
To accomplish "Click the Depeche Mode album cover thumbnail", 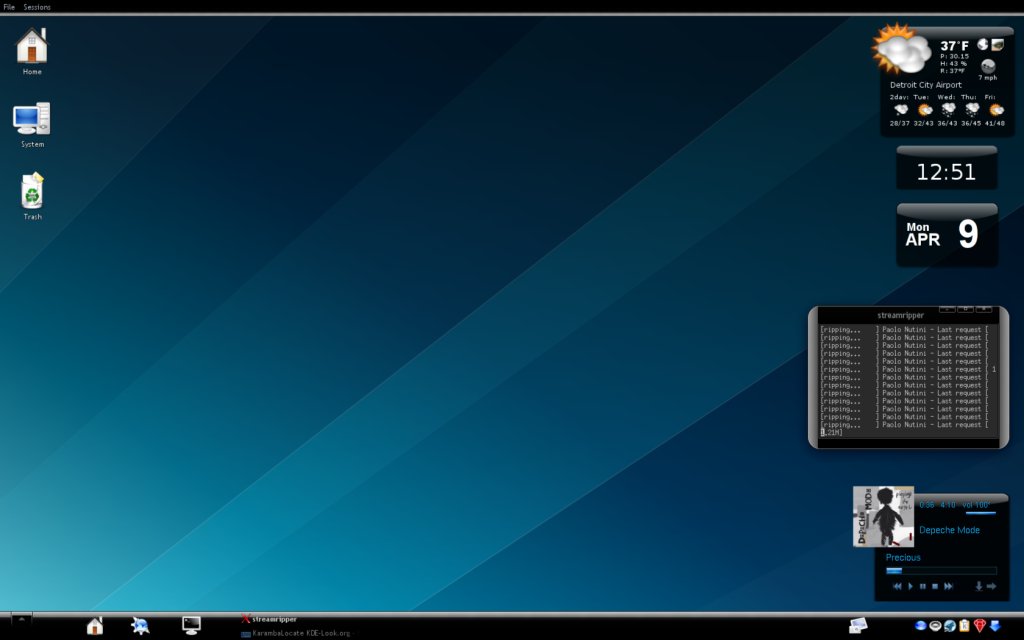I will point(883,516).
